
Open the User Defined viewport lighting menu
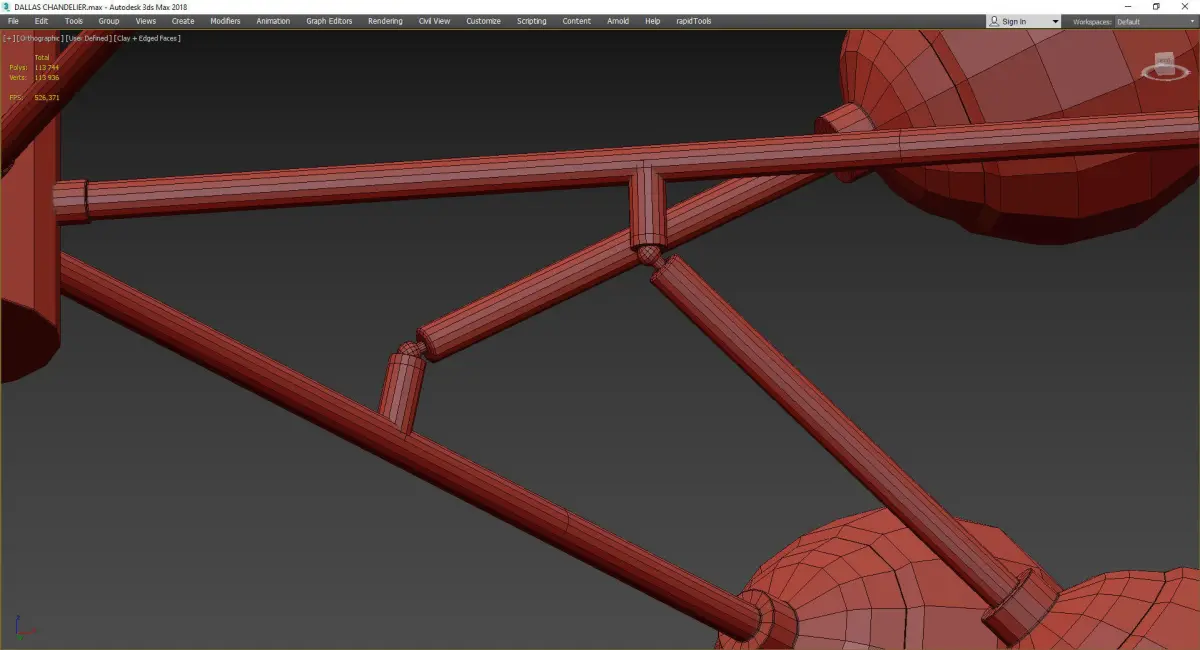click(x=88, y=38)
